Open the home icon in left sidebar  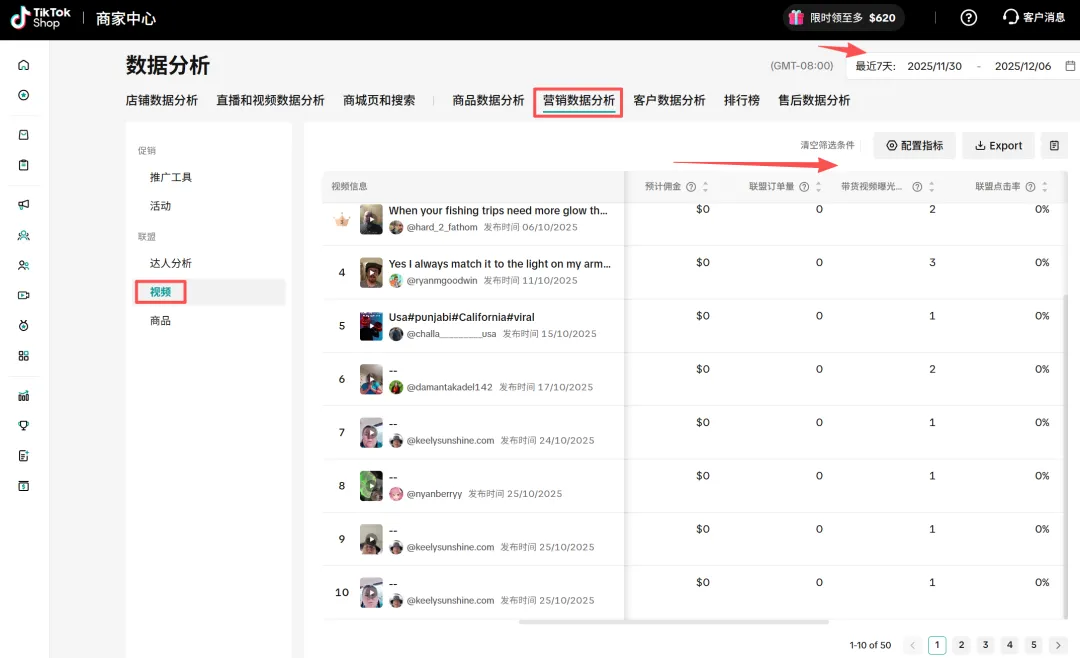[24, 65]
